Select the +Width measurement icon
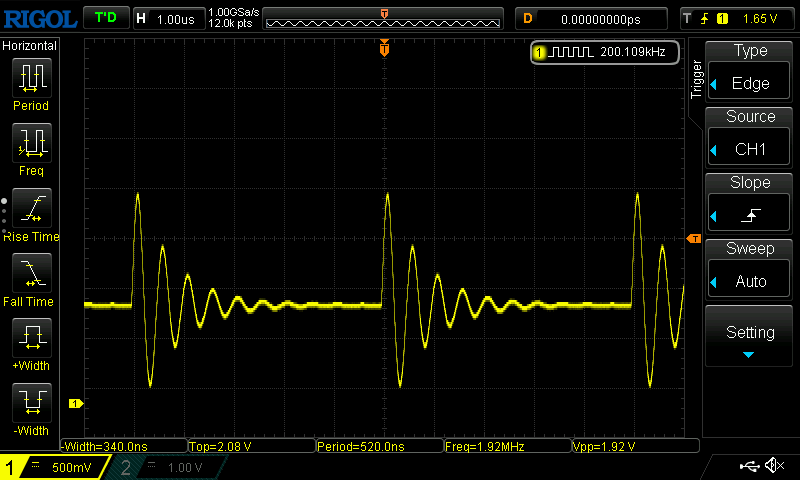The width and height of the screenshot is (800, 480). pos(32,338)
